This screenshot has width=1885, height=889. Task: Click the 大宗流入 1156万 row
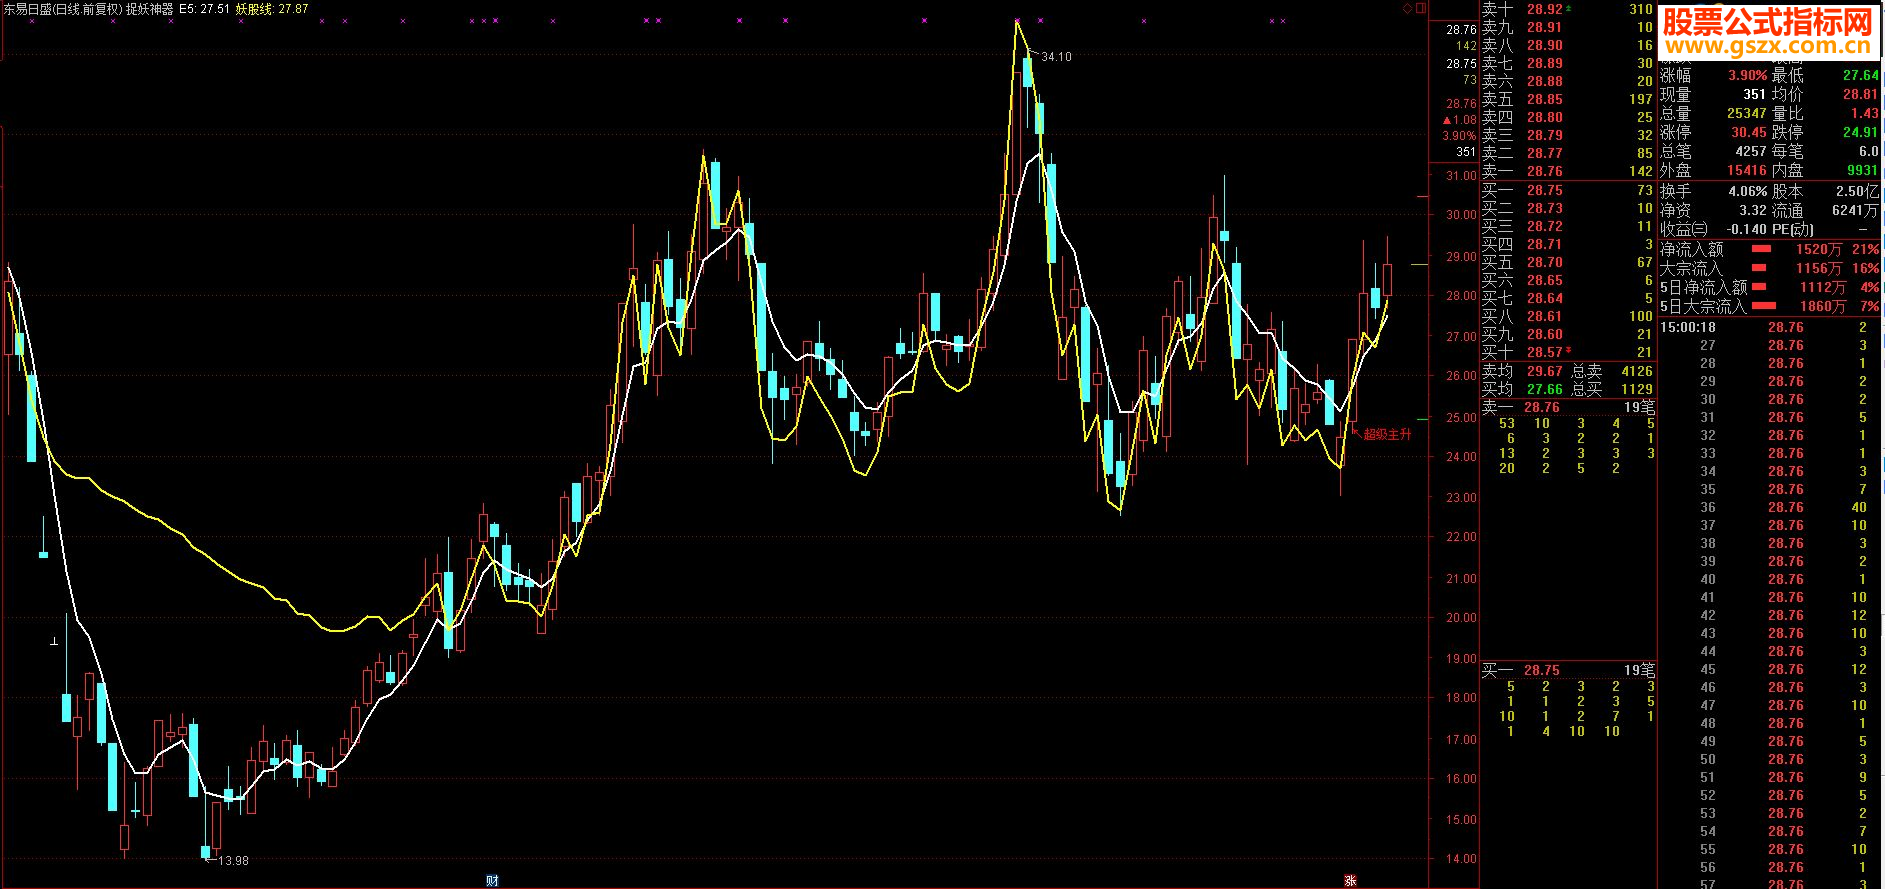click(x=1770, y=268)
